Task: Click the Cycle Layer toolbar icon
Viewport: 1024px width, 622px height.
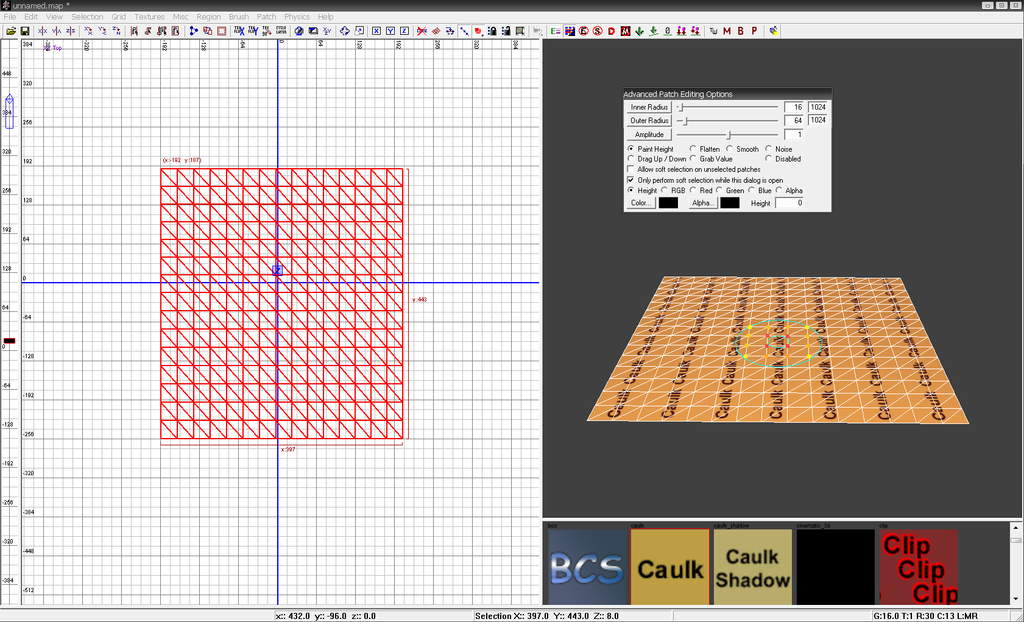Action: [x=281, y=31]
